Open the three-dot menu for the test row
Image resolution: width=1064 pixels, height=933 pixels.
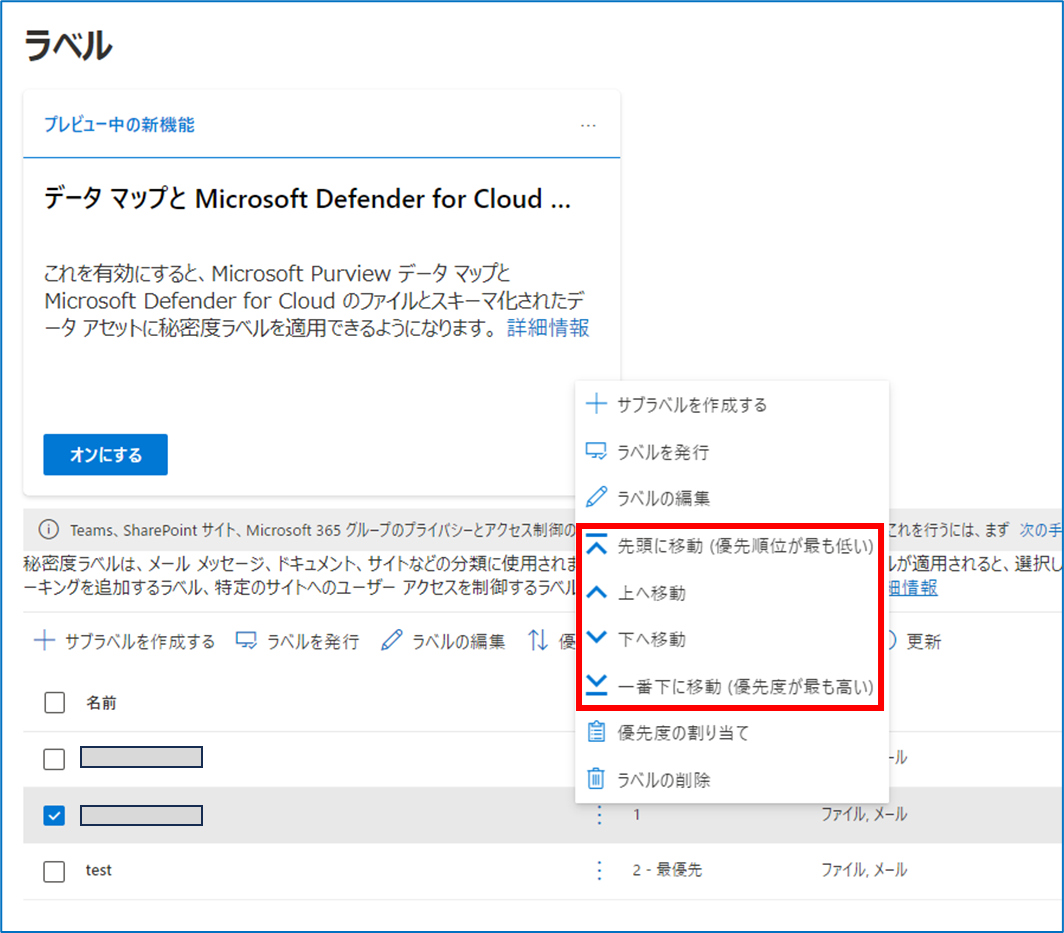pyautogui.click(x=598, y=871)
